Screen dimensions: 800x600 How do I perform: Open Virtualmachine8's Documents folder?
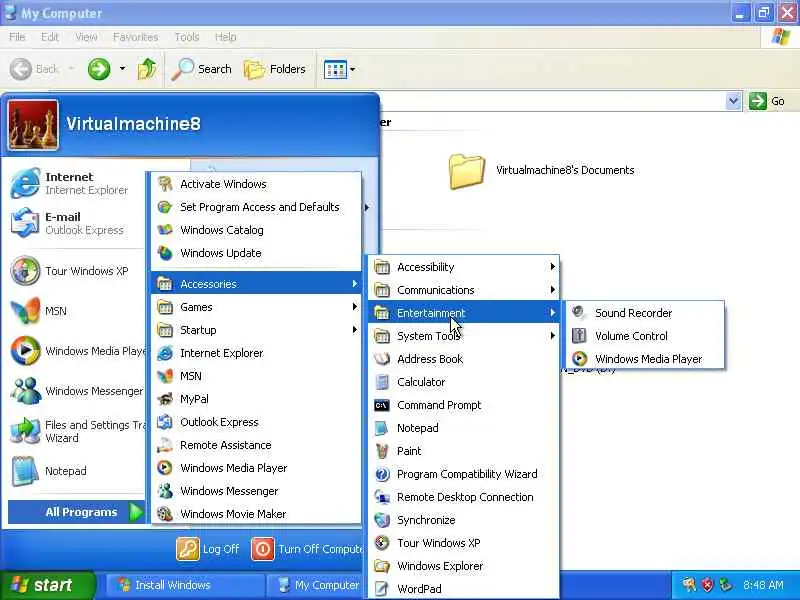point(542,171)
